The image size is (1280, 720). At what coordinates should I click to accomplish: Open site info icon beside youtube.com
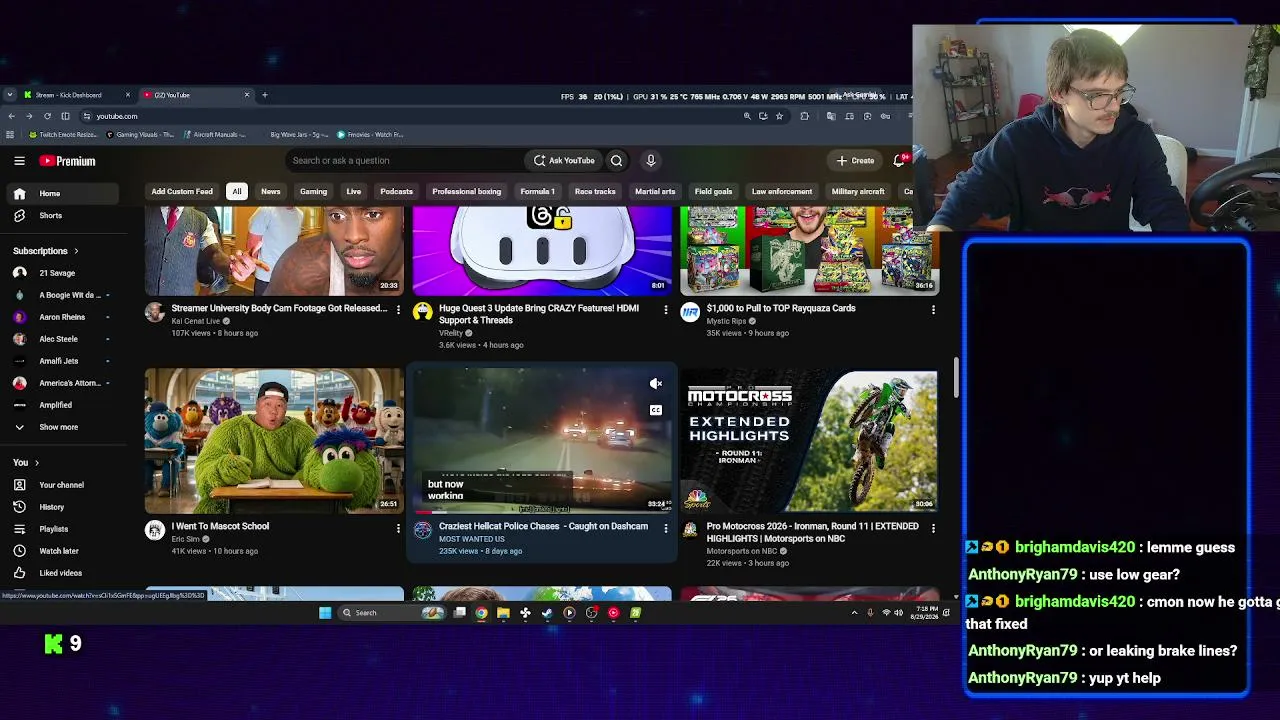(86, 116)
